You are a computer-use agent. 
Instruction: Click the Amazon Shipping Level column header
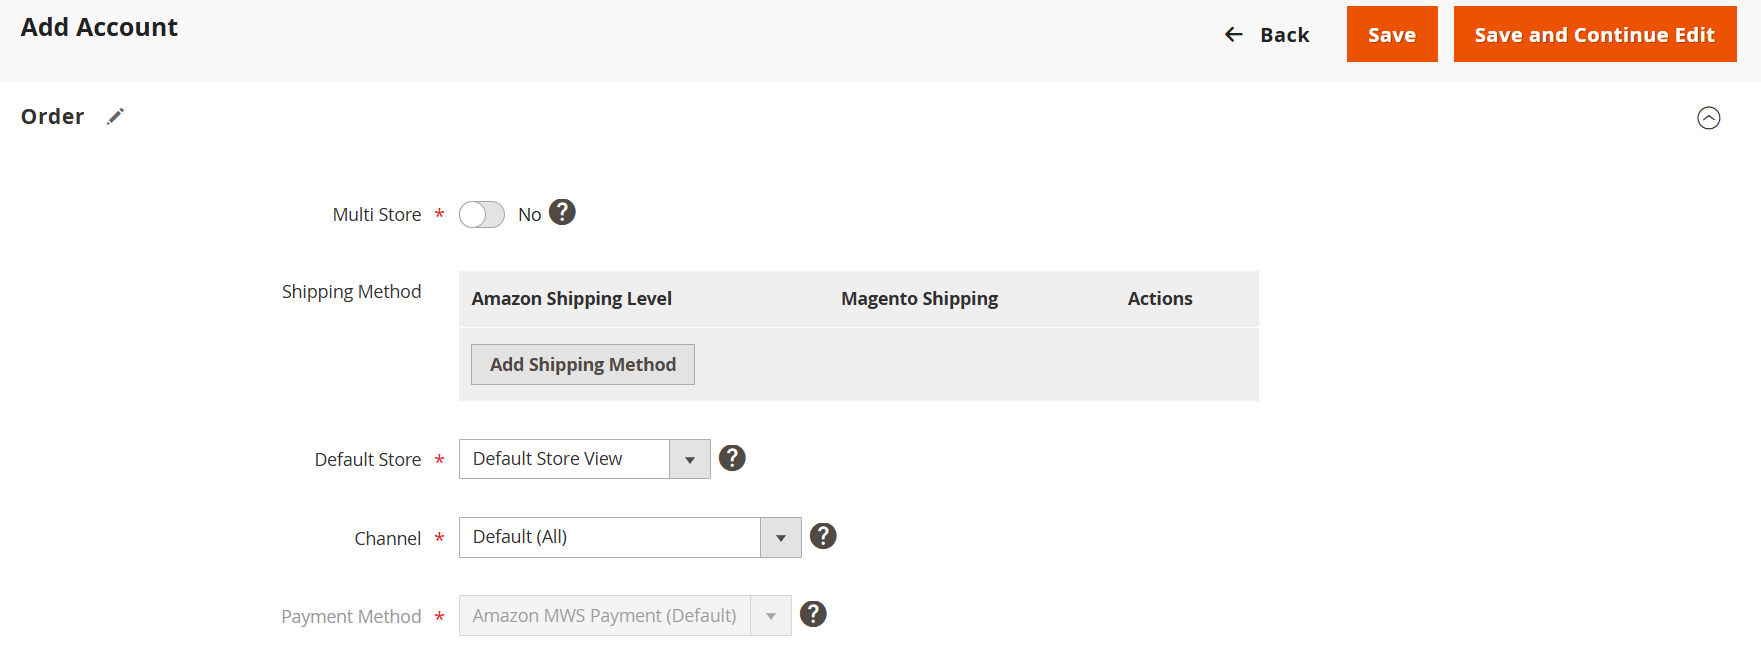(x=571, y=299)
